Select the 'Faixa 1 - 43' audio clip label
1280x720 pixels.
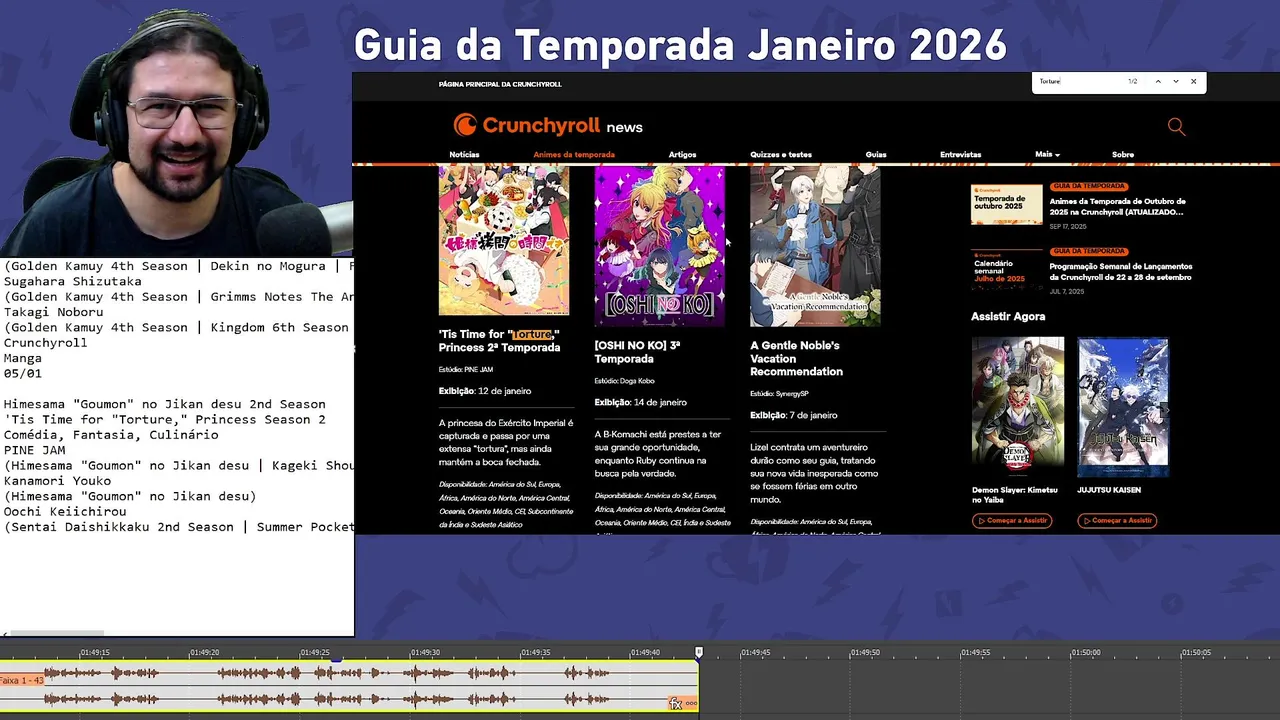coord(21,680)
